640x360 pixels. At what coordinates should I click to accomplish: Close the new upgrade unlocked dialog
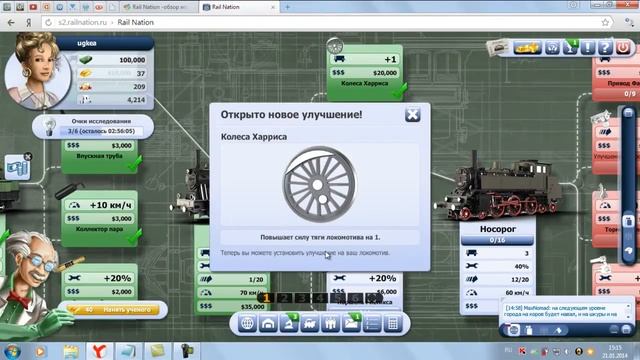click(x=412, y=115)
